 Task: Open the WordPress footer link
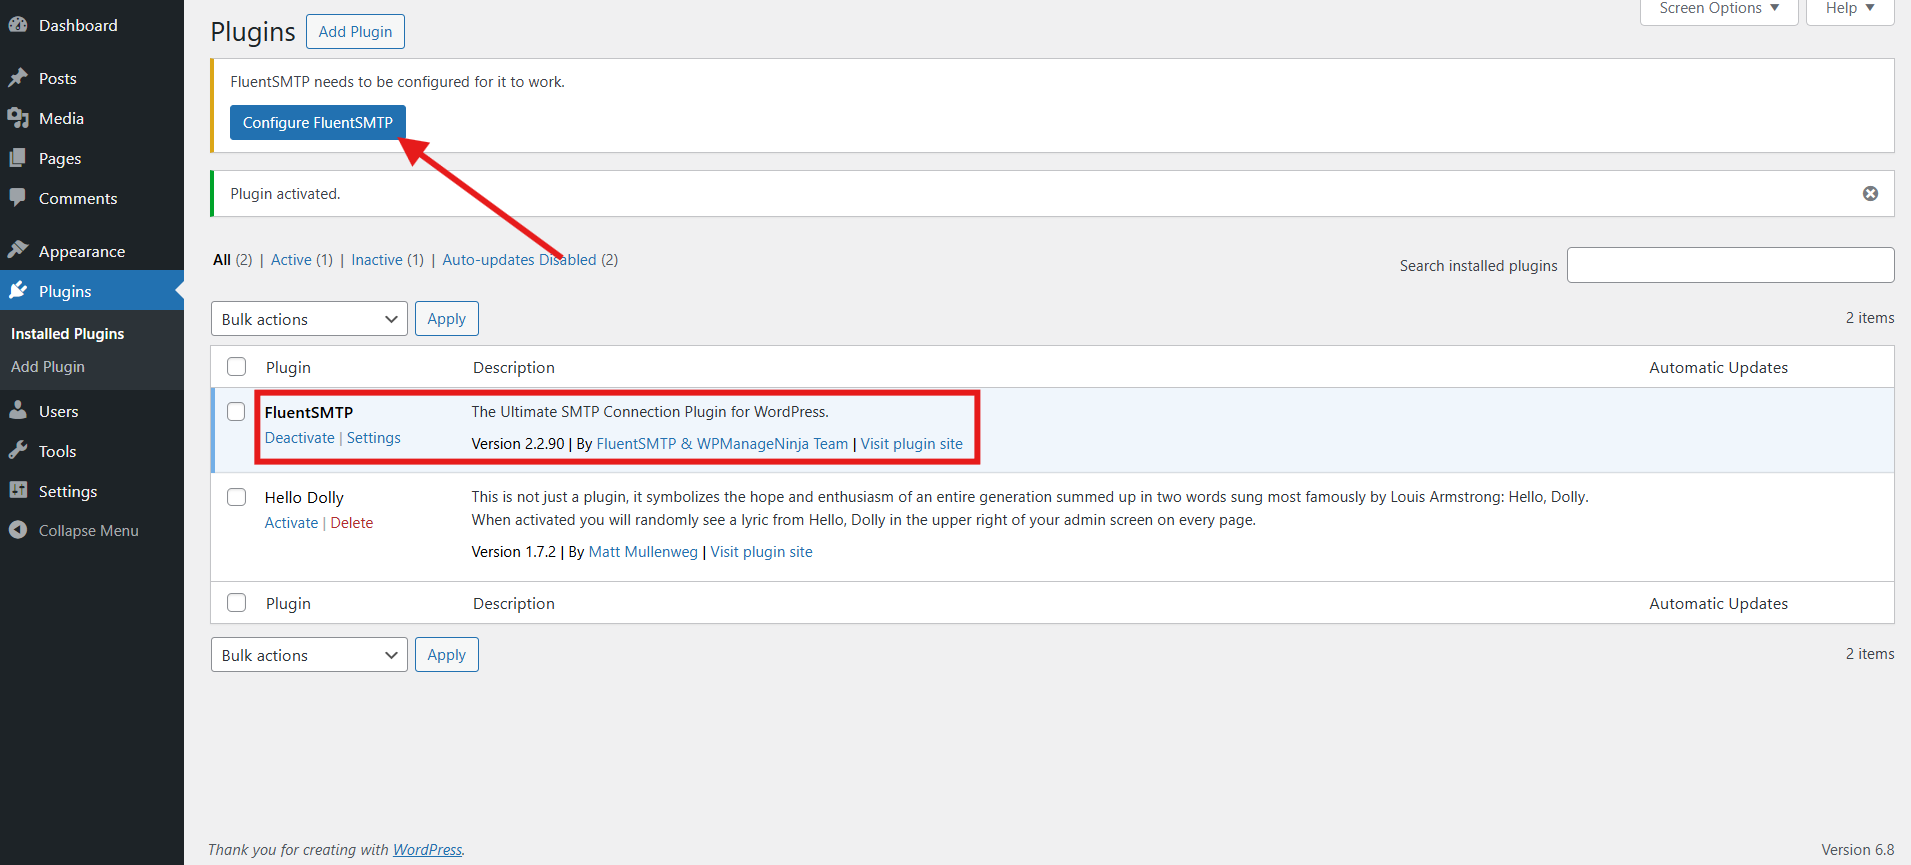pos(427,850)
